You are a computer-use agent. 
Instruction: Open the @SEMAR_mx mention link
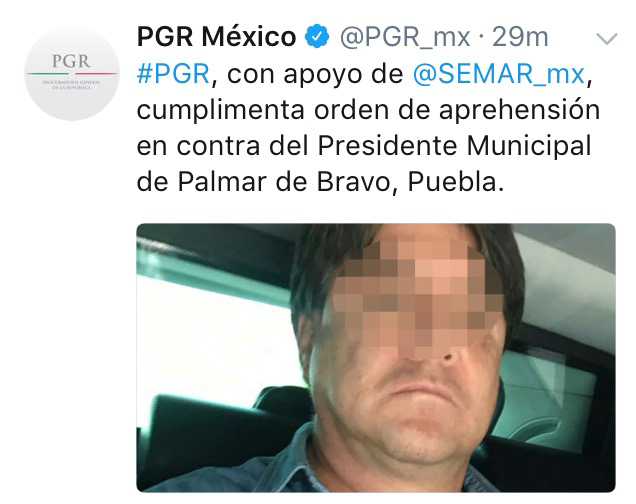click(498, 74)
